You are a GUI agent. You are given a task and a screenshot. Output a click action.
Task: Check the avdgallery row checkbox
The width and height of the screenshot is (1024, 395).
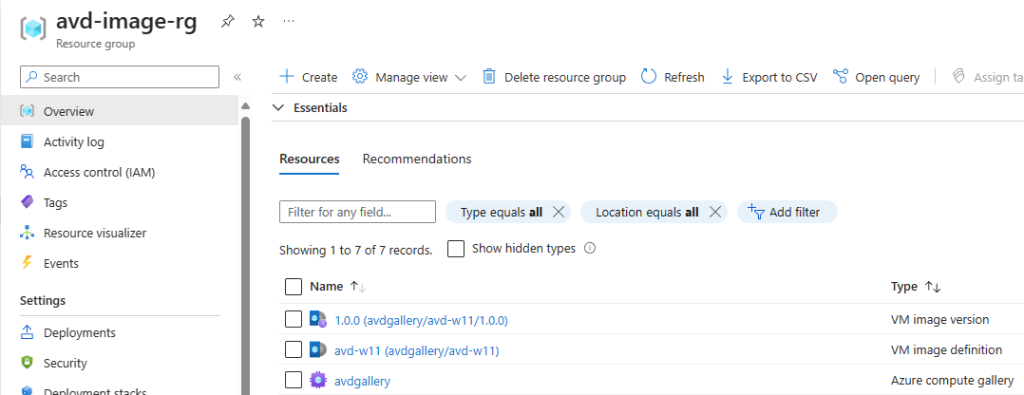tap(294, 380)
